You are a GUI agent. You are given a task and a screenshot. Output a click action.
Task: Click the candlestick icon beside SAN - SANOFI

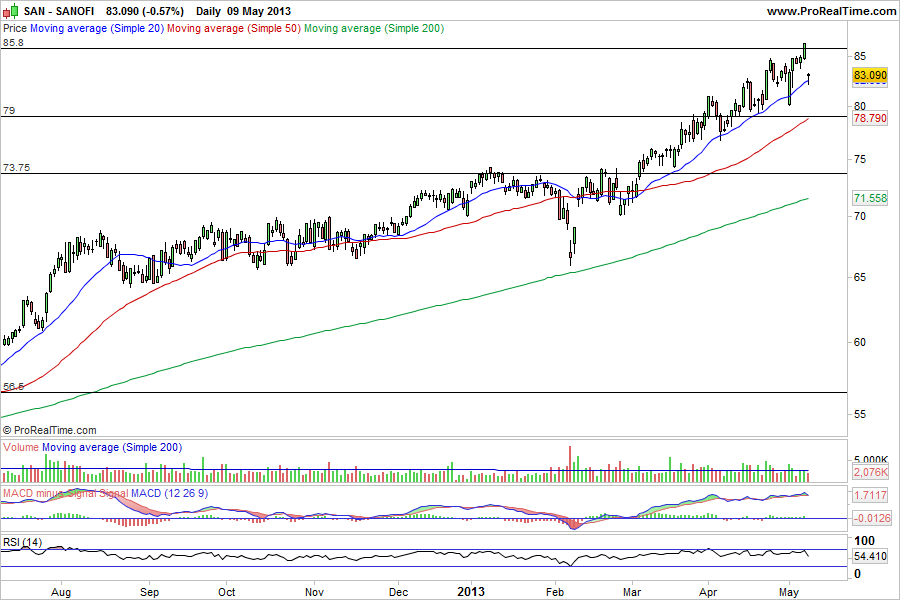point(11,10)
